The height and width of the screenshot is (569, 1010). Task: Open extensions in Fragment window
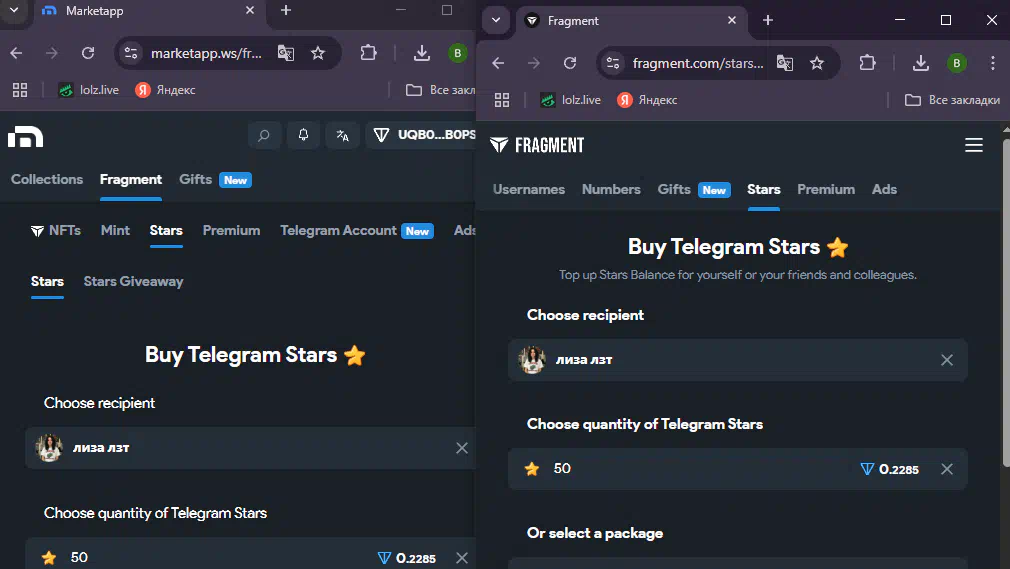[868, 63]
